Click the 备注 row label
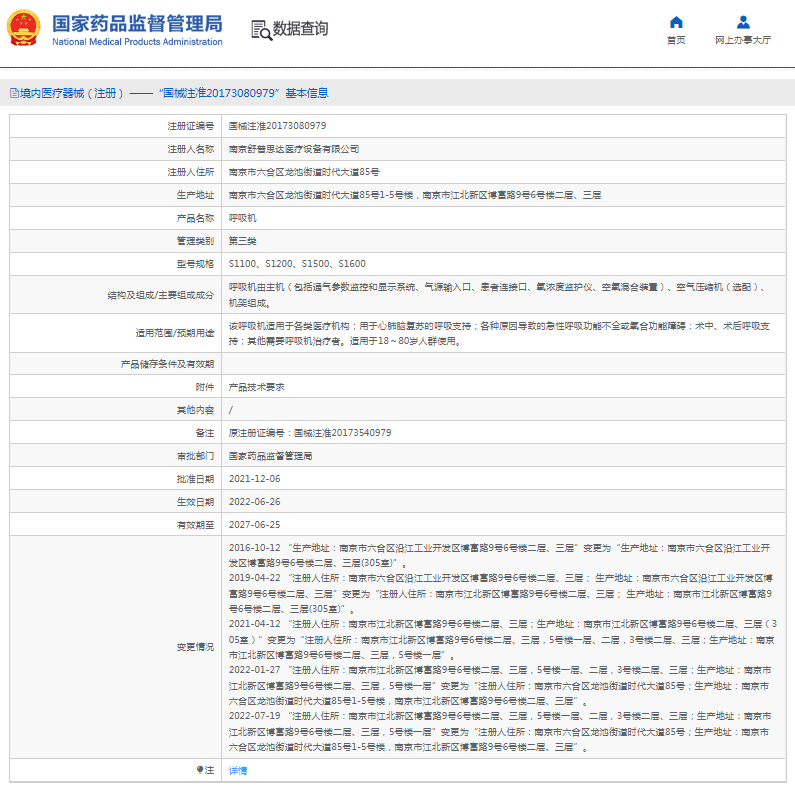The image size is (795, 786). point(205,433)
